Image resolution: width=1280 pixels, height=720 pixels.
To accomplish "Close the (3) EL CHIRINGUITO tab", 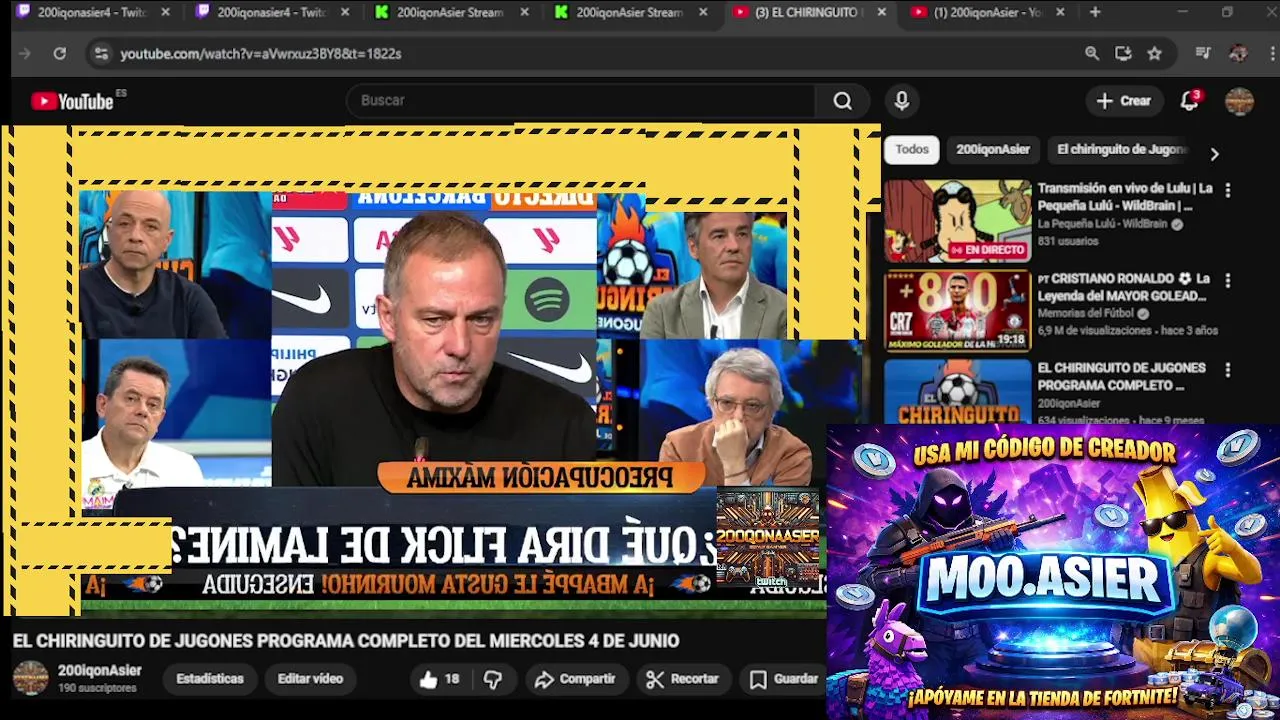I will 881,12.
